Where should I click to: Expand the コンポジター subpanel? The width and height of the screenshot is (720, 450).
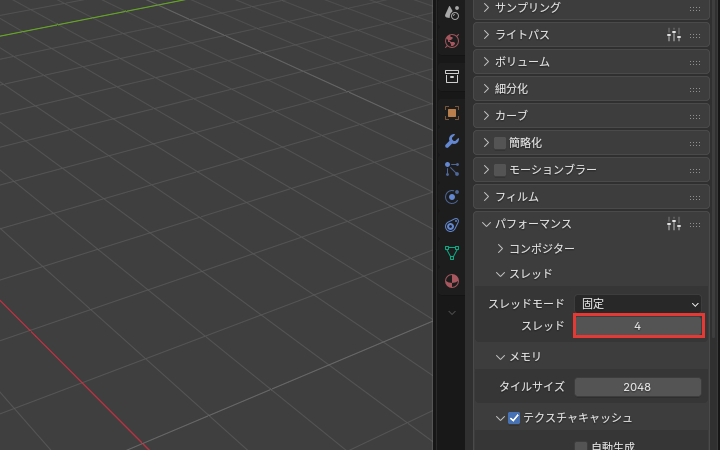coord(501,248)
